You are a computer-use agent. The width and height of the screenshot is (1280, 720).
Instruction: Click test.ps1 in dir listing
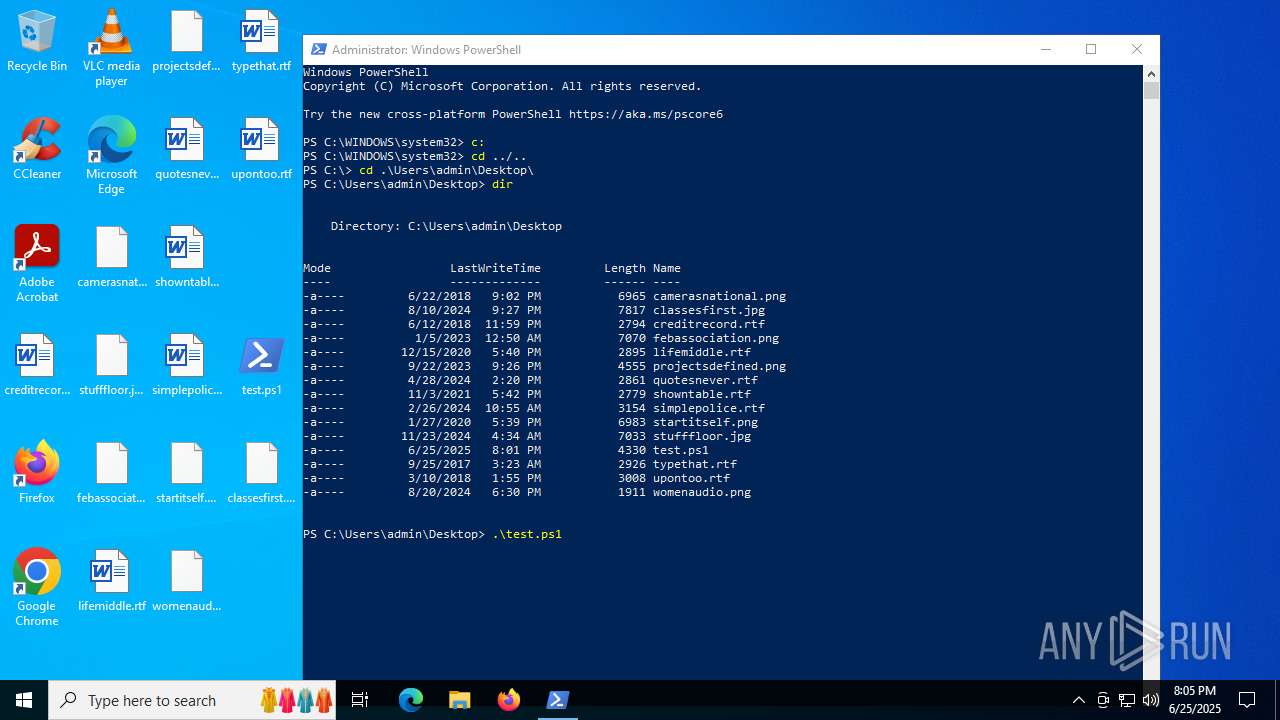click(x=681, y=450)
